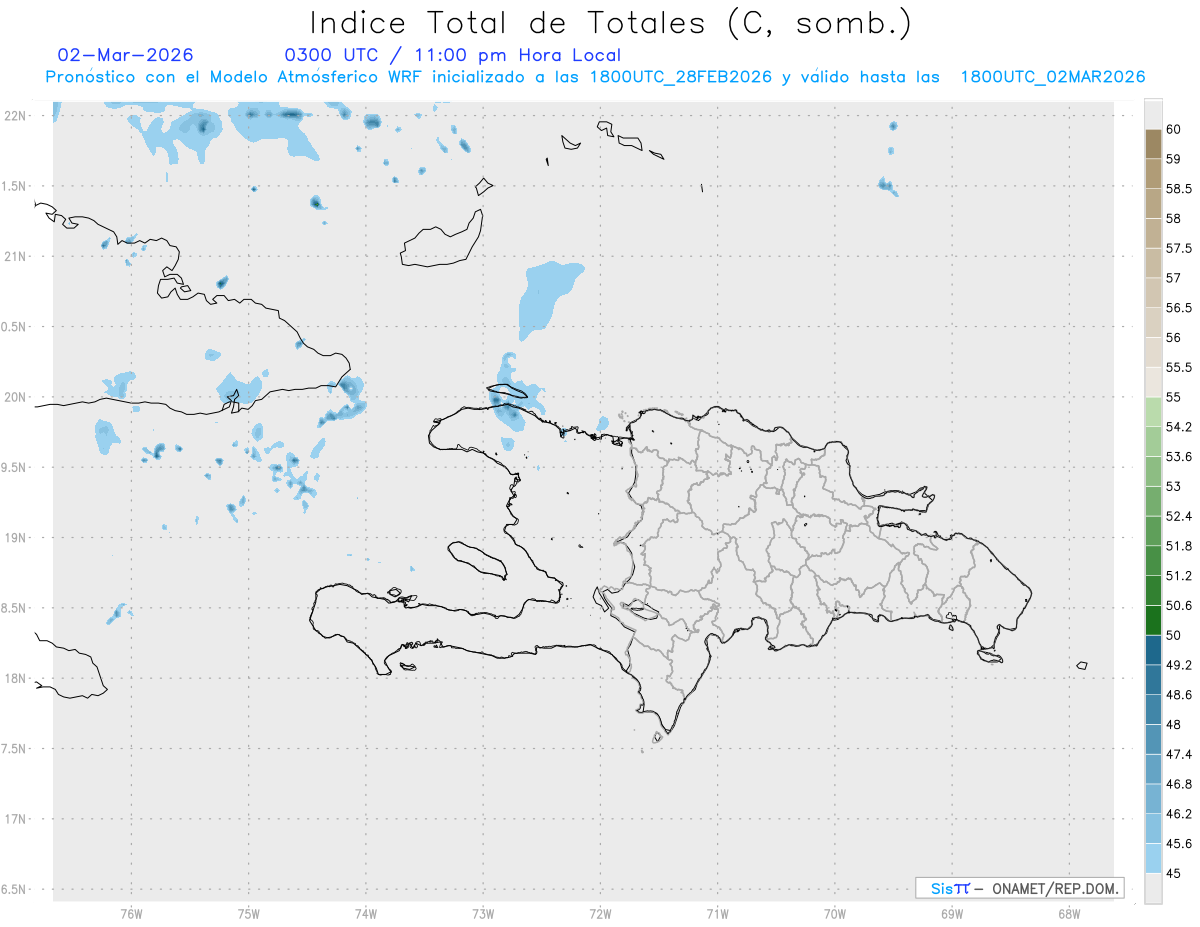The width and height of the screenshot is (1200, 927).
Task: Click the legend value '48.6'
Action: (1178, 695)
